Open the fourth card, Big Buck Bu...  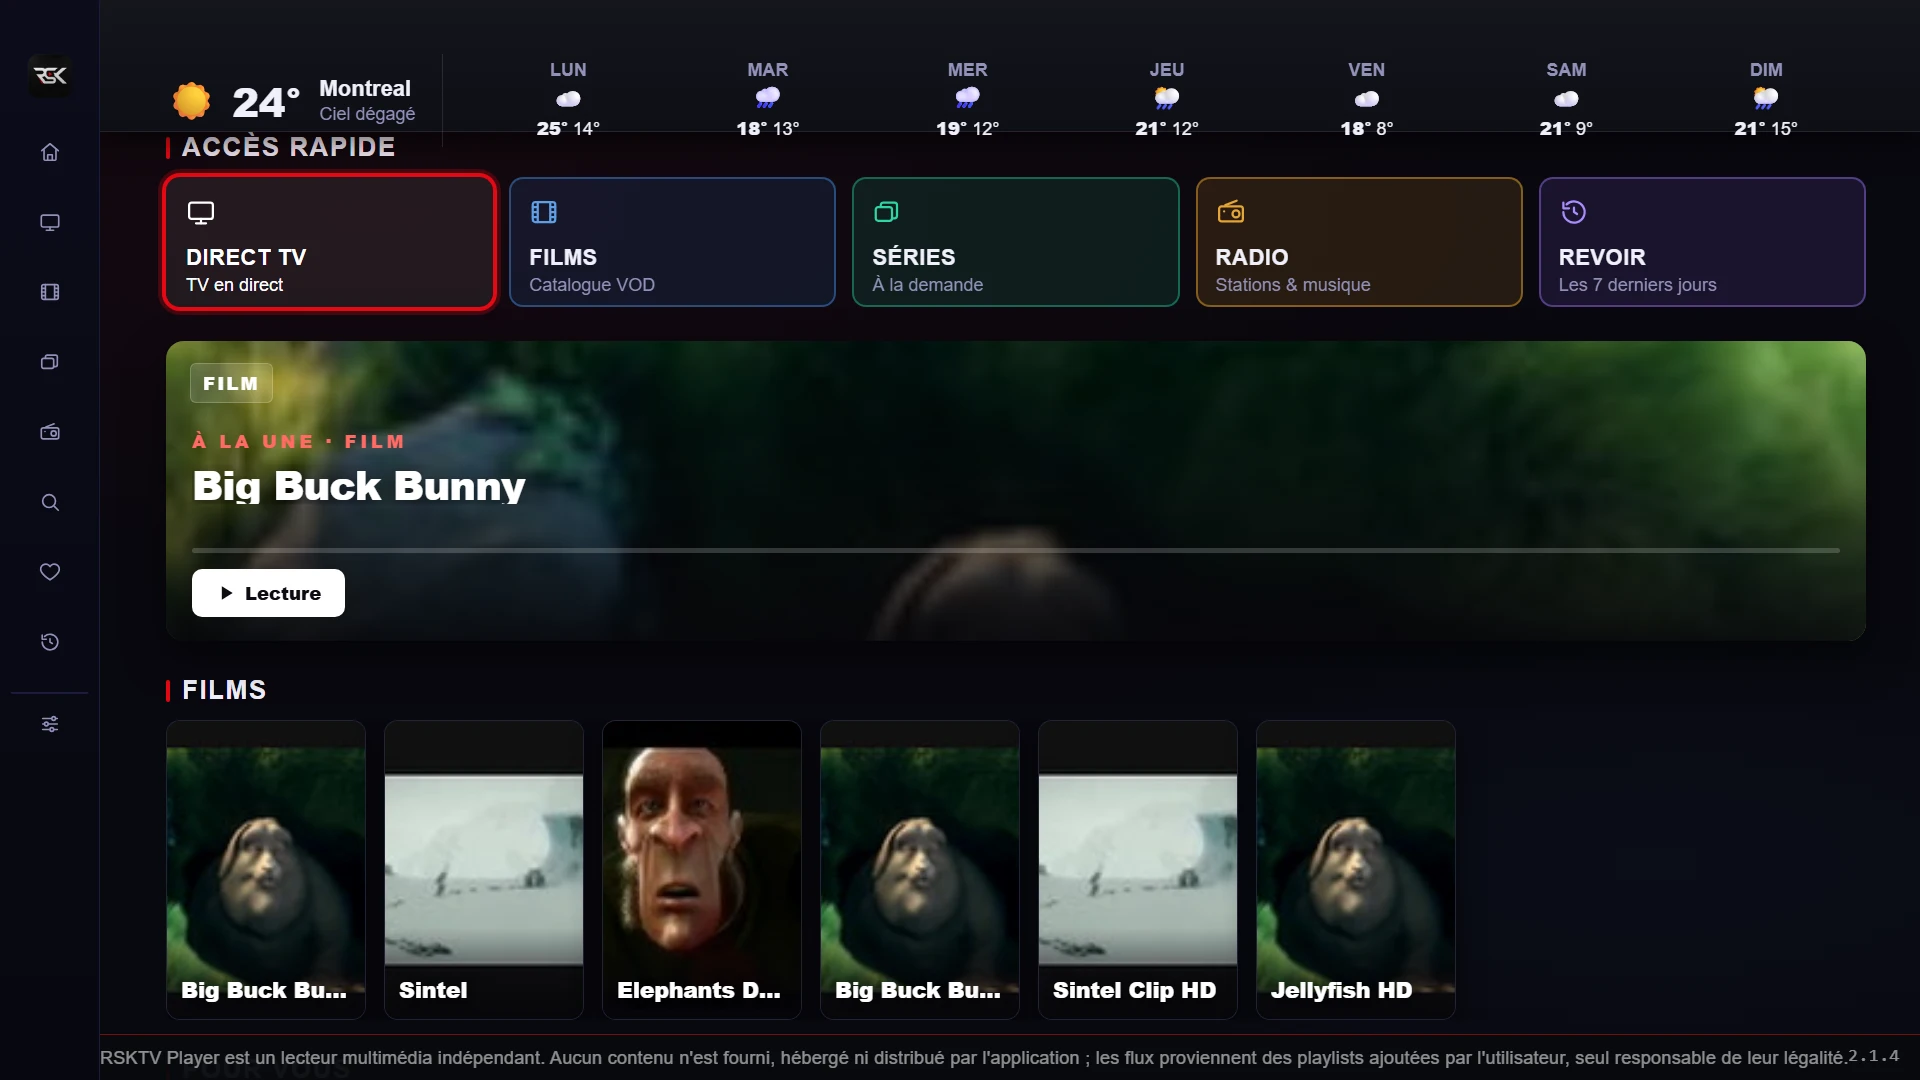click(x=920, y=870)
